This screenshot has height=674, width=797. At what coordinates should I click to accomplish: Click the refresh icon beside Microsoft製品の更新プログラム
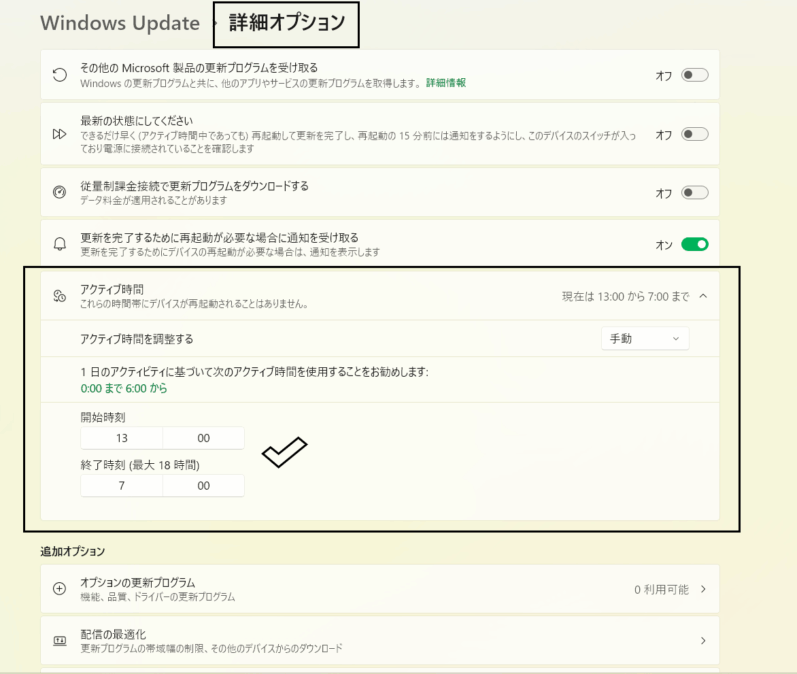coord(59,75)
